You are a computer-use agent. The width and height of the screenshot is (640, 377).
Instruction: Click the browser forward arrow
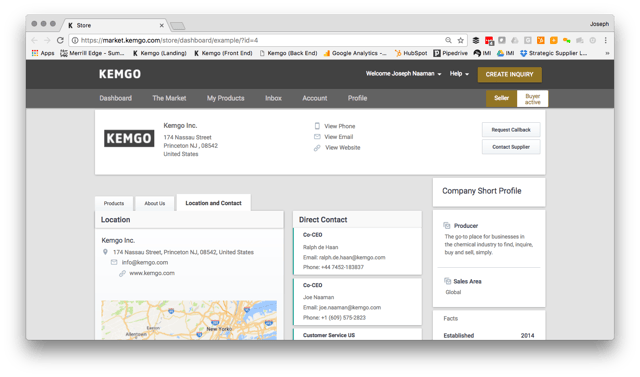tap(47, 40)
